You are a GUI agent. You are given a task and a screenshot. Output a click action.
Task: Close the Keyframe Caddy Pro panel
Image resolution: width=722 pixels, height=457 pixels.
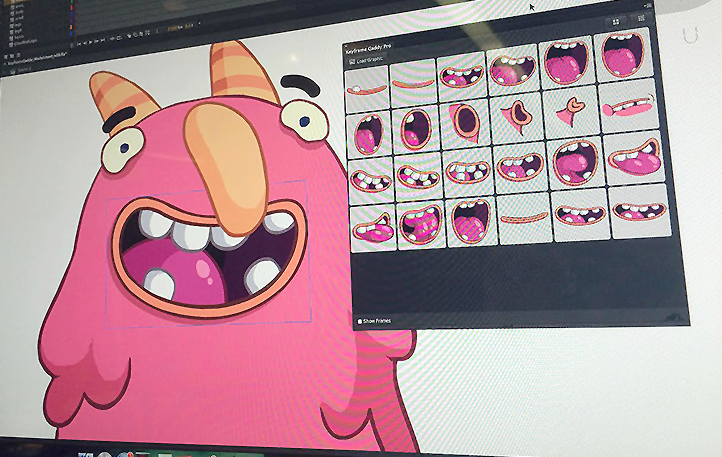pyautogui.click(x=346, y=45)
